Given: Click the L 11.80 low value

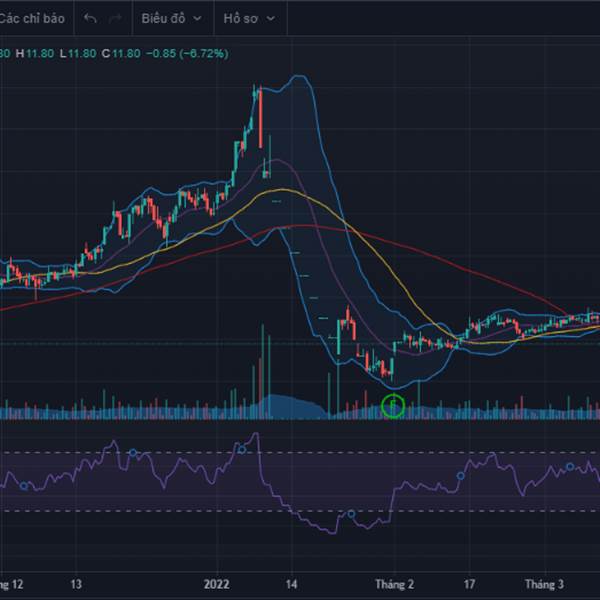Looking at the screenshot, I should (x=78, y=53).
